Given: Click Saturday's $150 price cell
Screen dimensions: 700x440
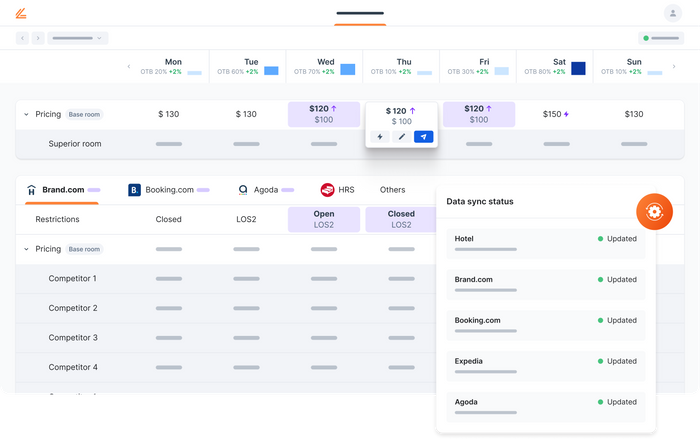Looking at the screenshot, I should click(555, 115).
